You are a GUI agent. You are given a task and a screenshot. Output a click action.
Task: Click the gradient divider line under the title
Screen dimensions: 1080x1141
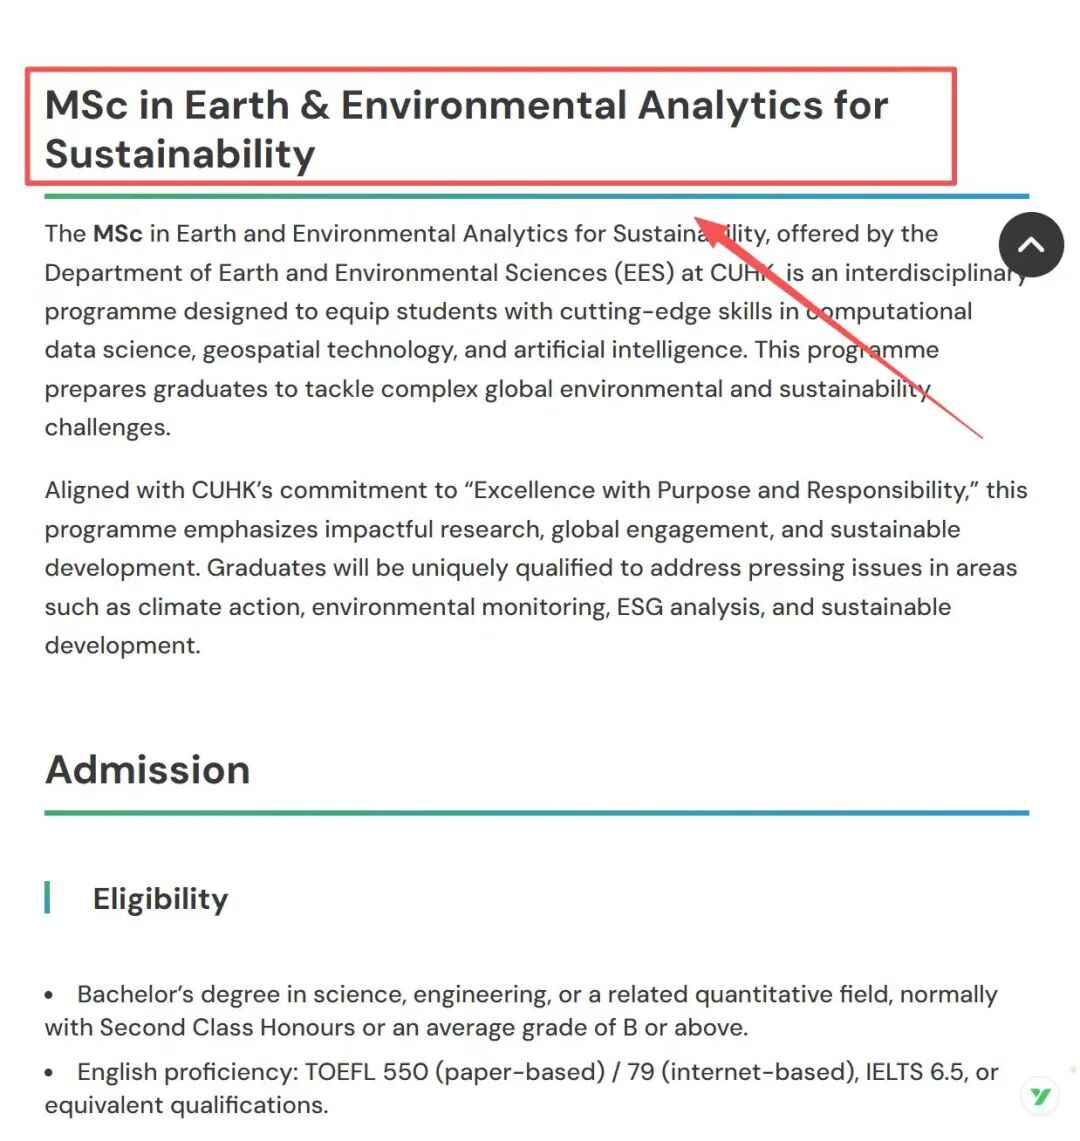point(536,196)
